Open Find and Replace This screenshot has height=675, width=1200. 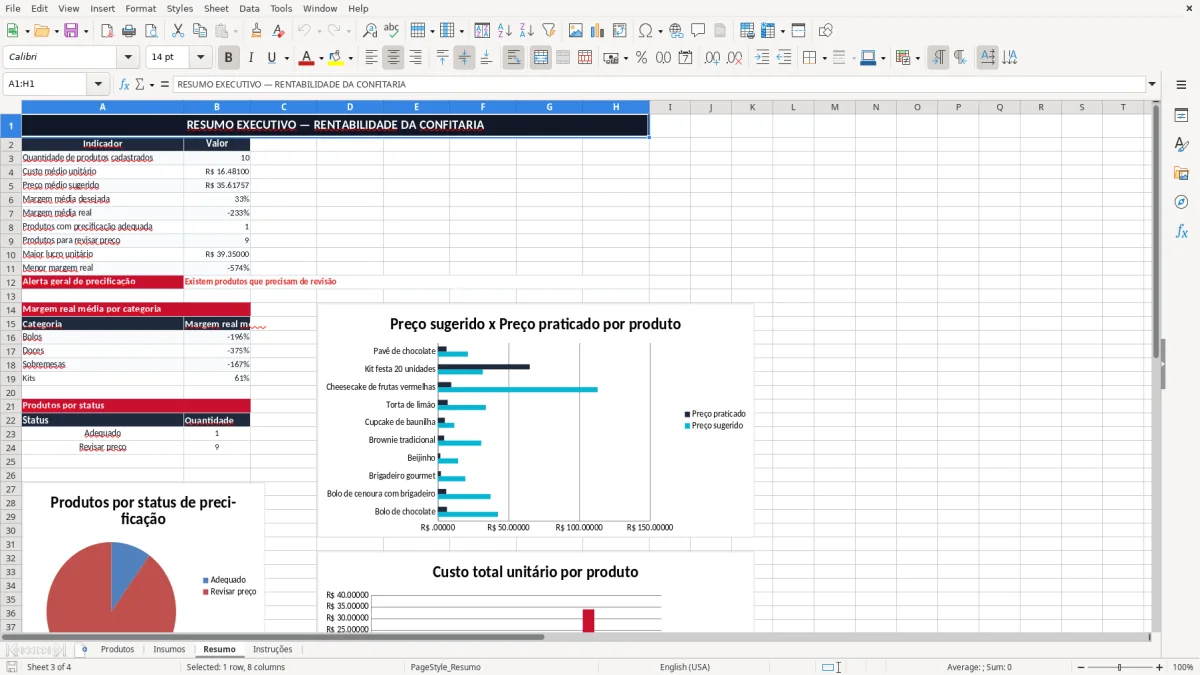click(x=370, y=31)
